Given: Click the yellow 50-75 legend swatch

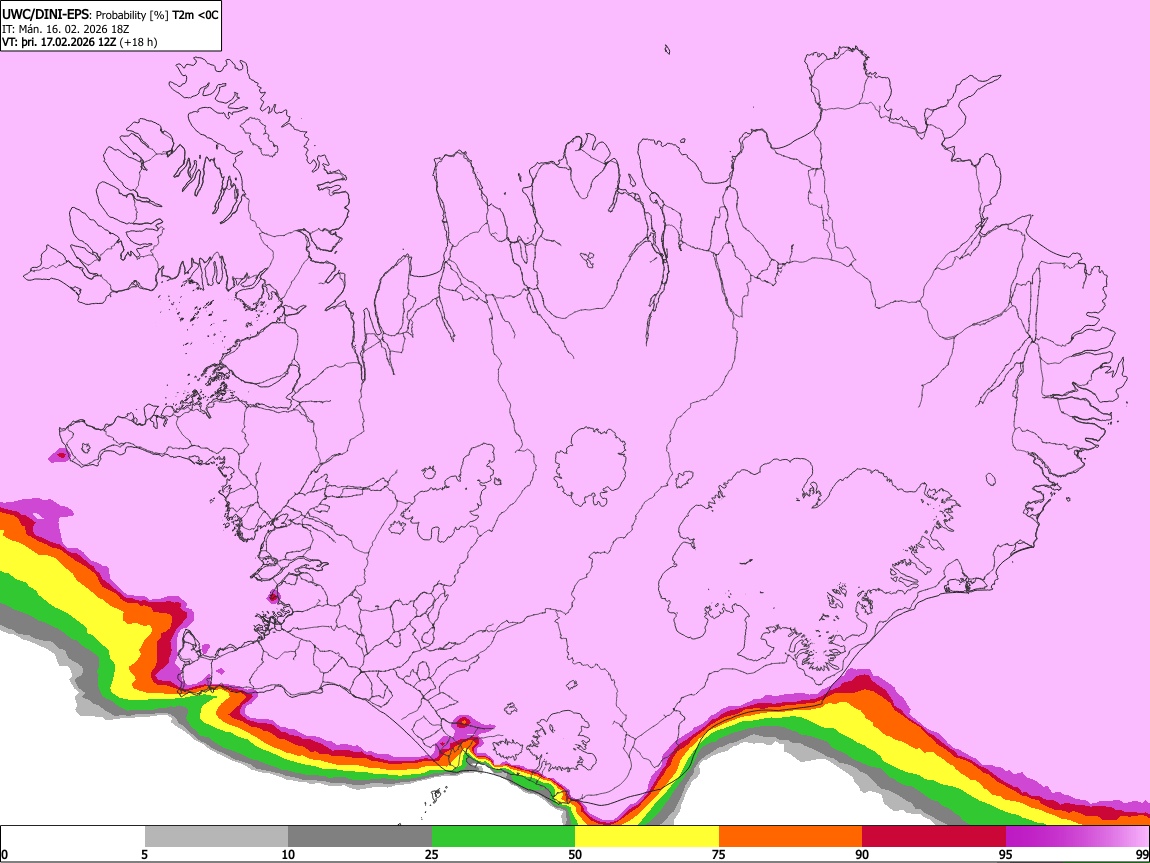Looking at the screenshot, I should [647, 837].
